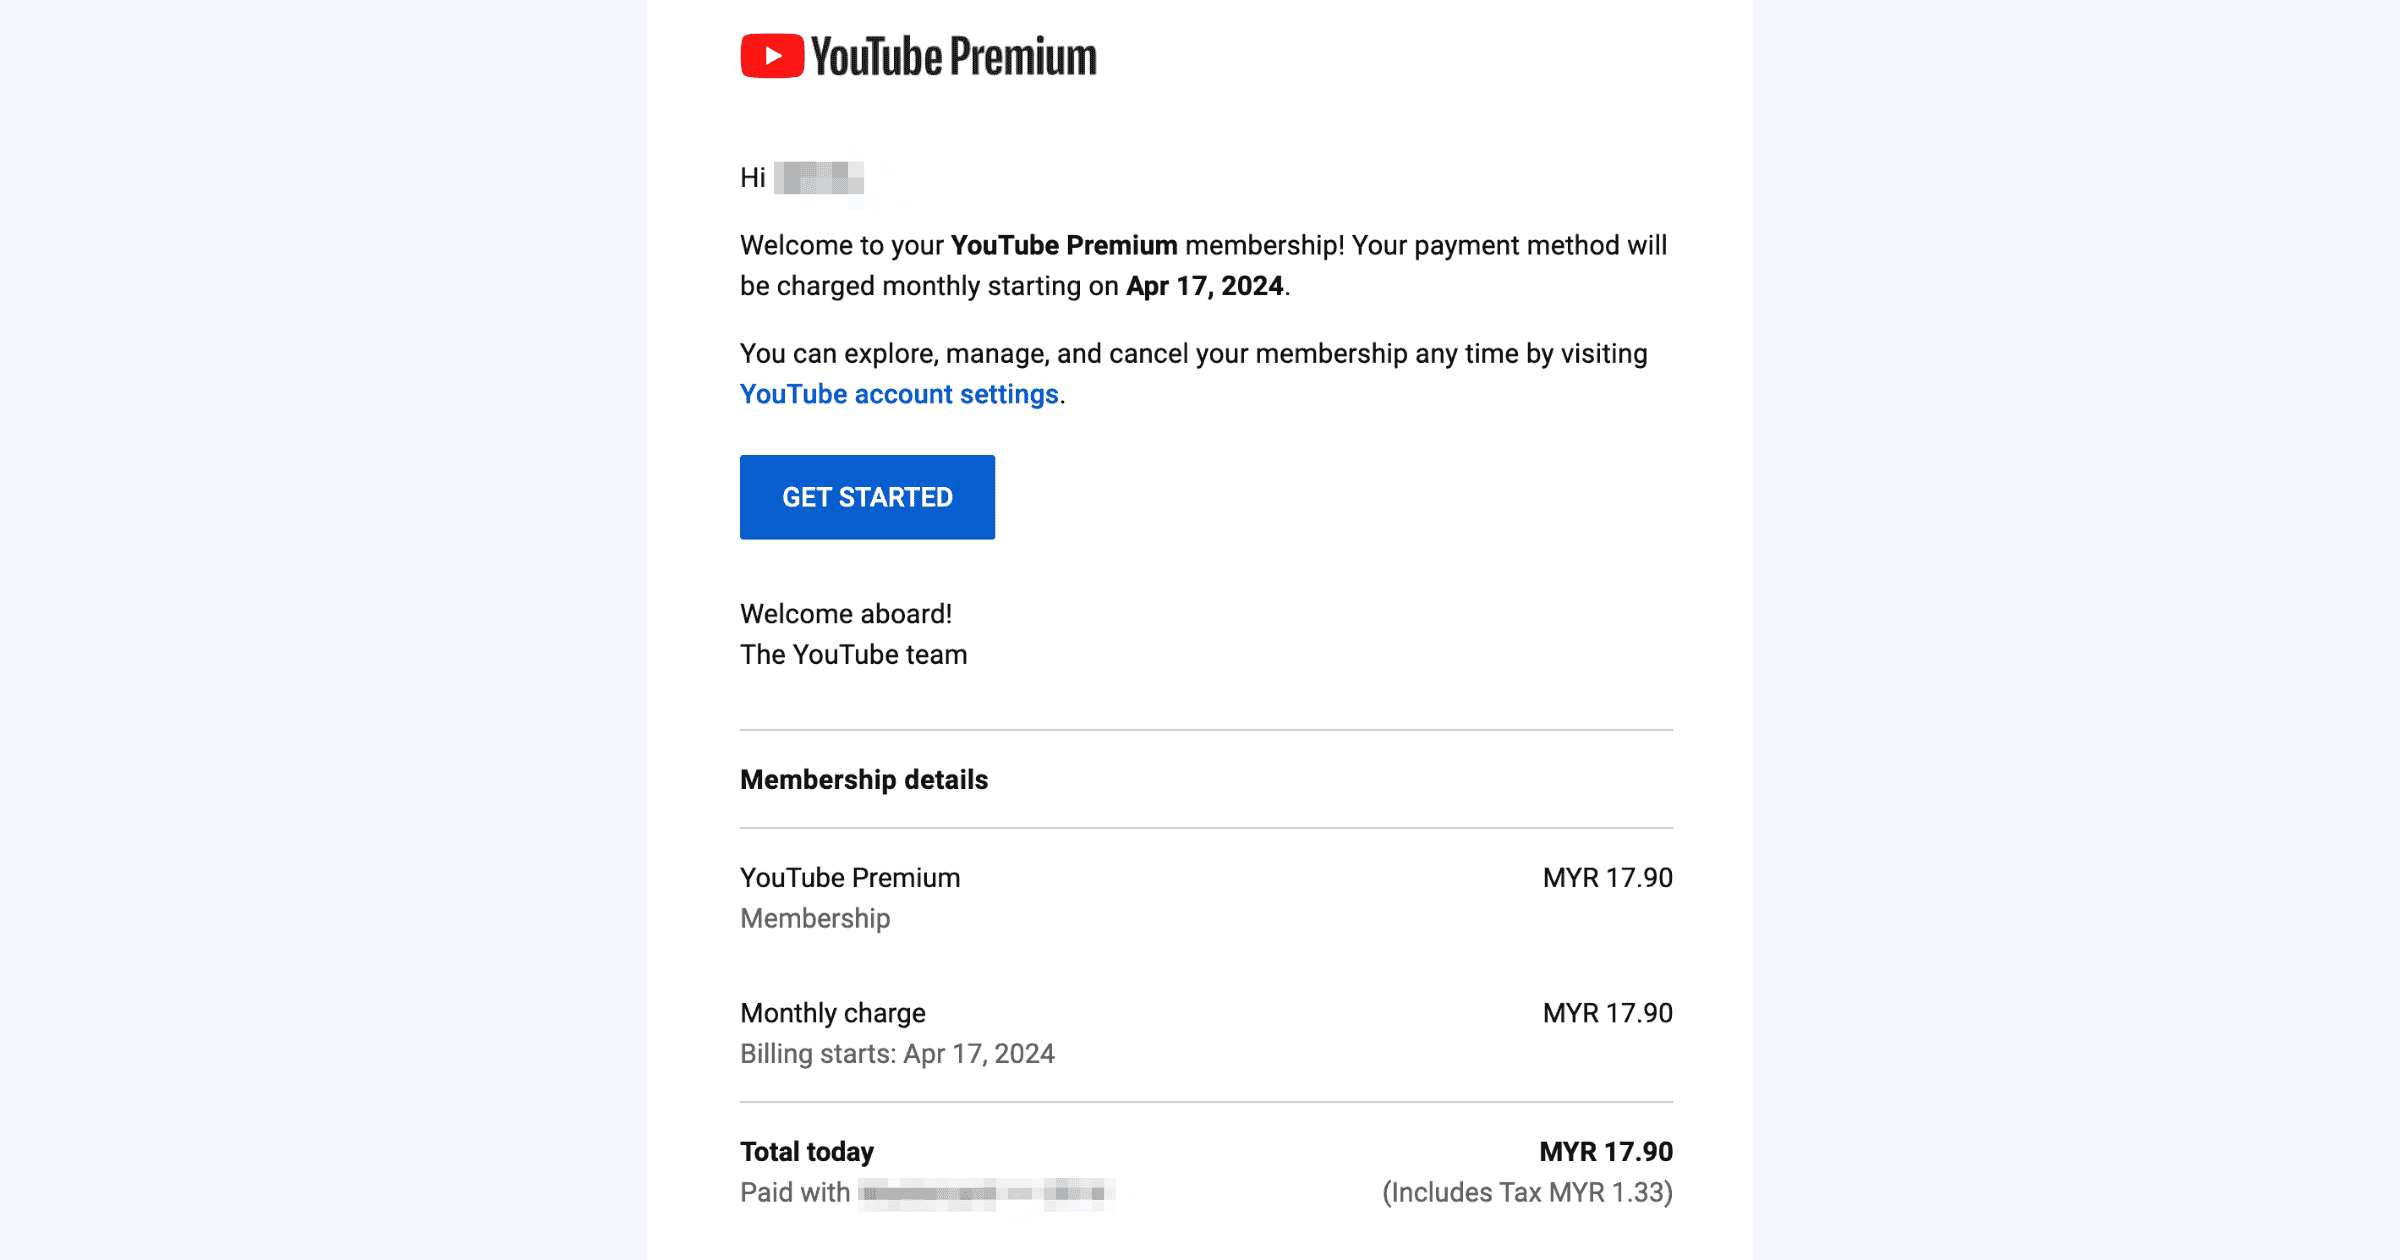Click the Billing starts: Apr 17, 2024 text

(897, 1054)
